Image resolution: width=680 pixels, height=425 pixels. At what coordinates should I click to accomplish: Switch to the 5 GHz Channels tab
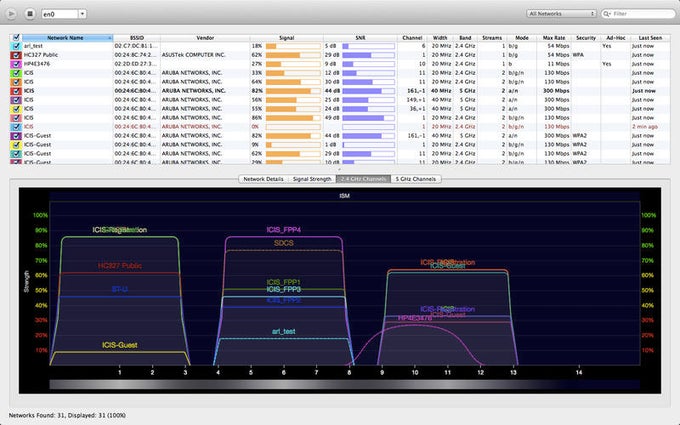[416, 179]
